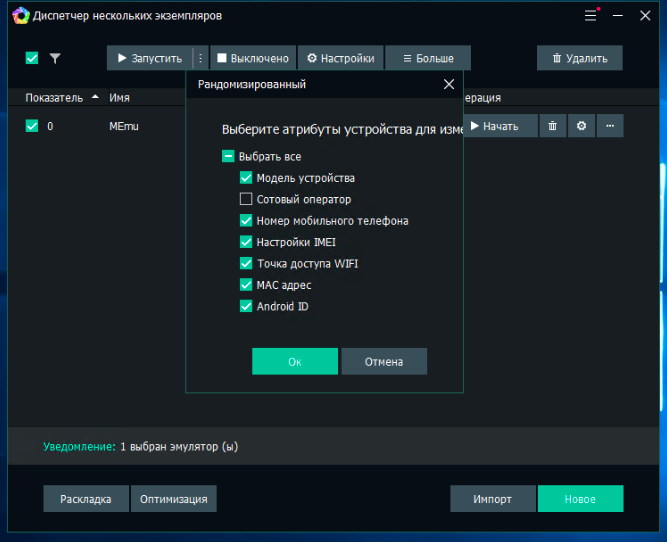Open Настройки from toolbar

[x=341, y=58]
